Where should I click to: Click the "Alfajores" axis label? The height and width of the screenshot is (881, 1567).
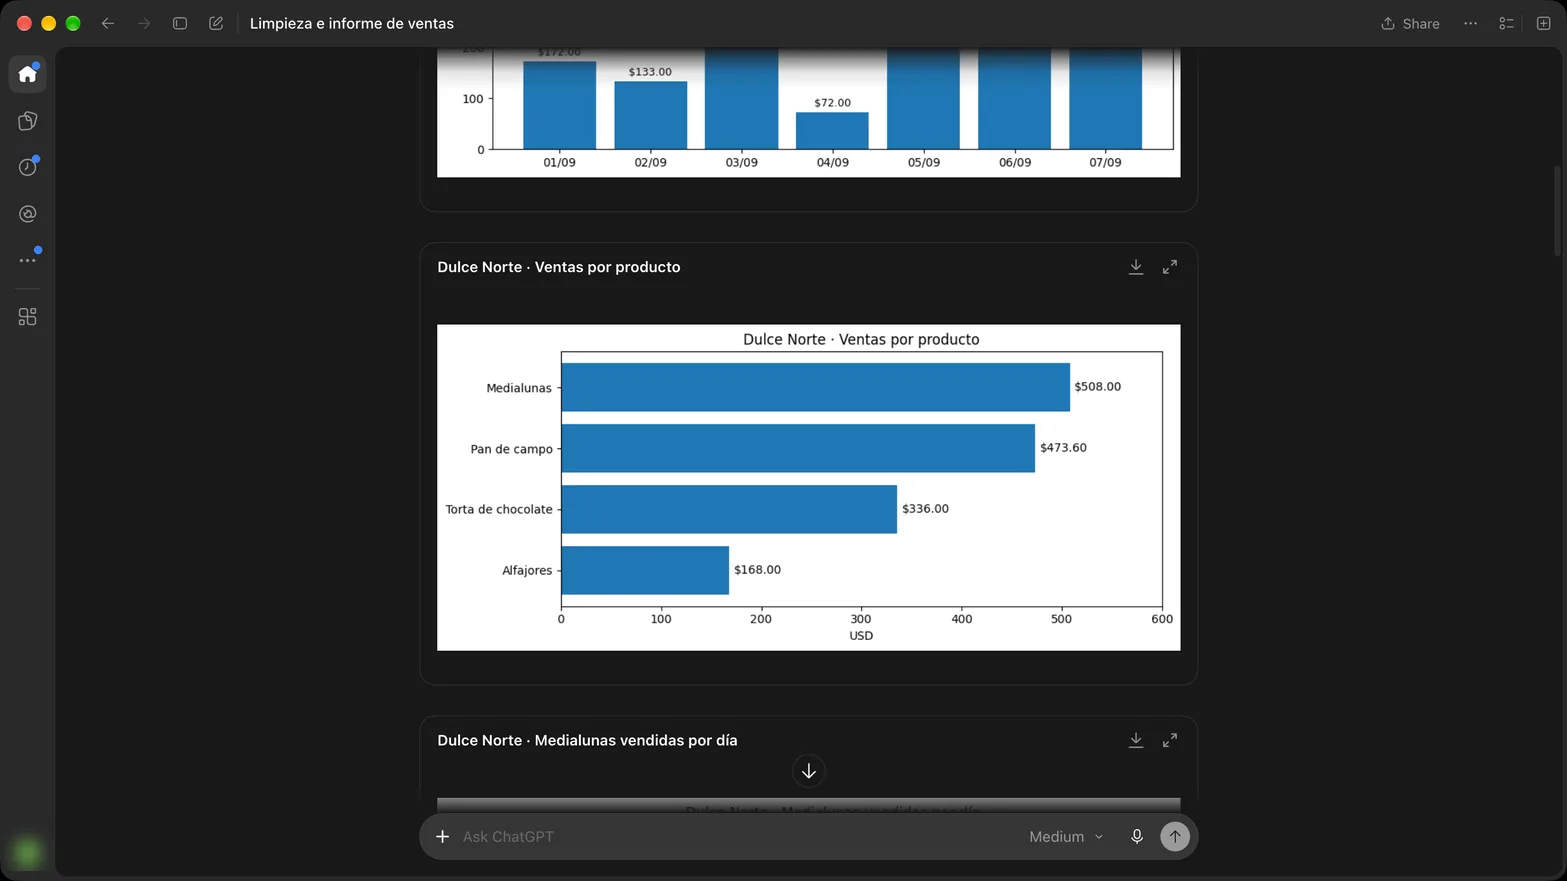(527, 570)
